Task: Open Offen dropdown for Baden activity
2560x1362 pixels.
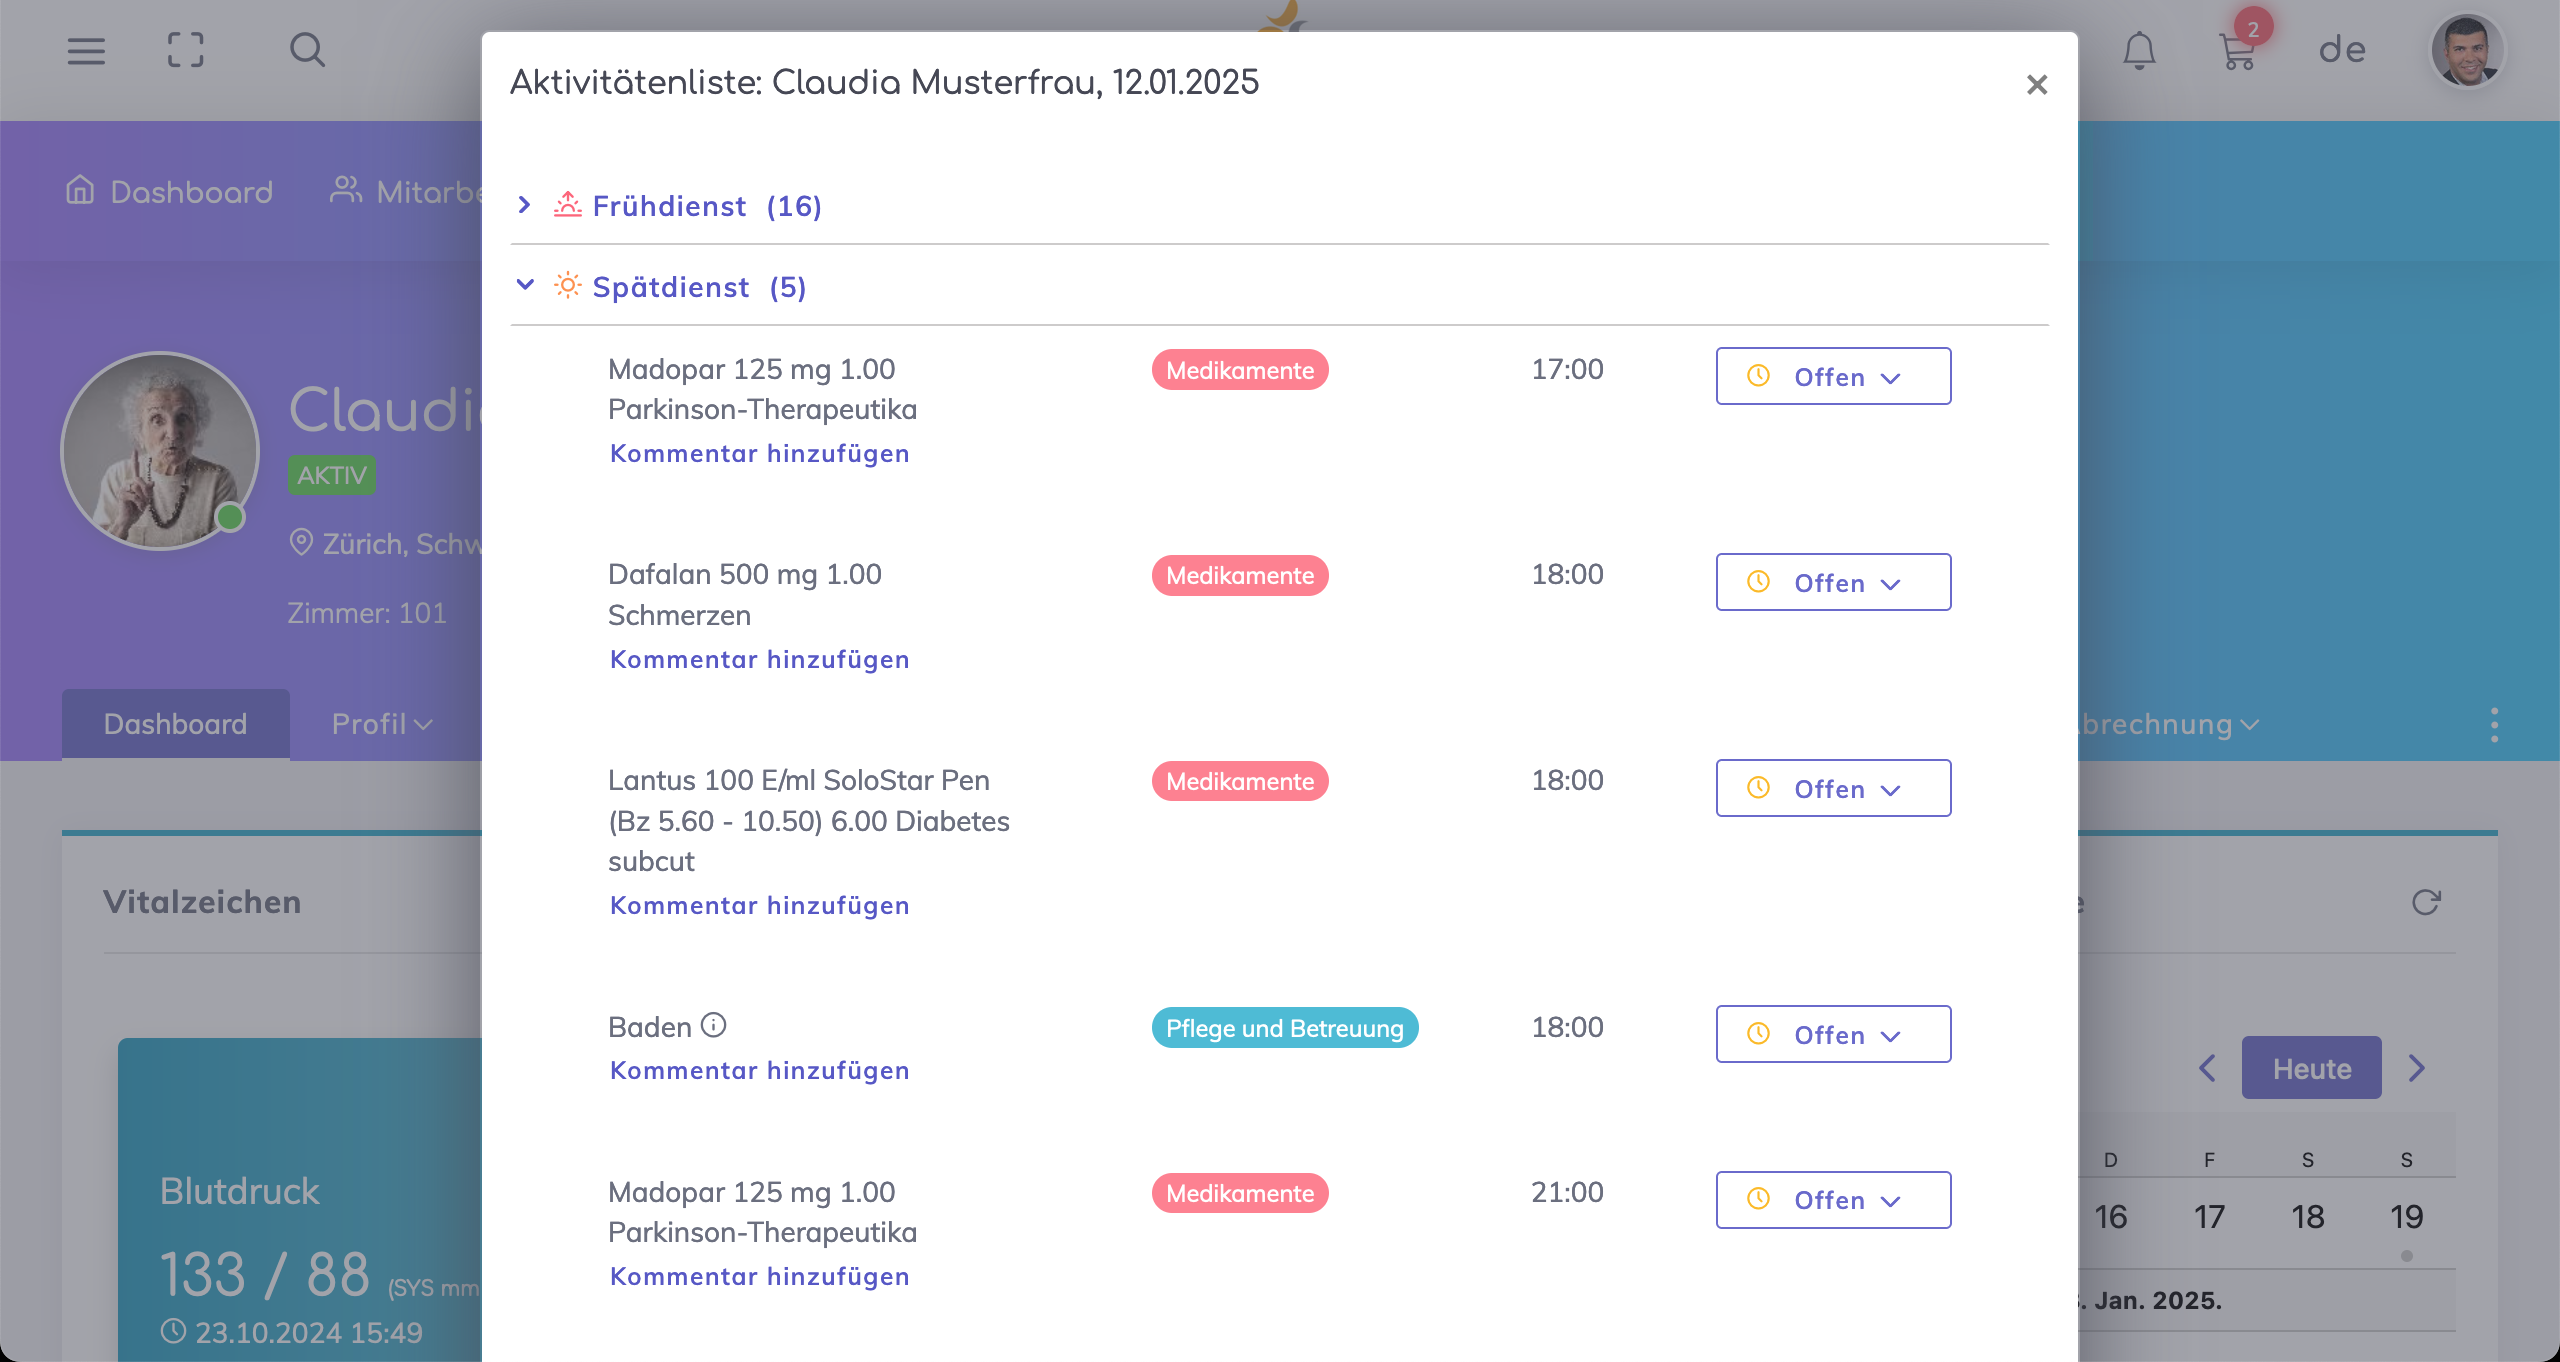Action: 1833,1035
